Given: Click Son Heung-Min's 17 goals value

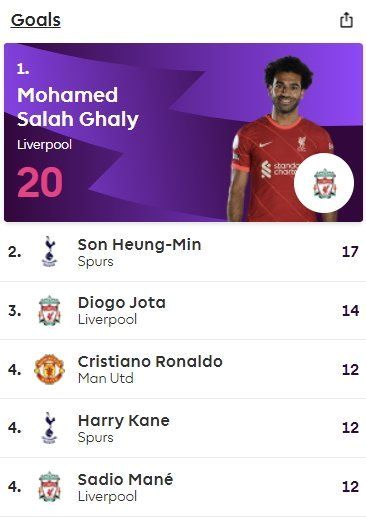Looking at the screenshot, I should [x=350, y=252].
